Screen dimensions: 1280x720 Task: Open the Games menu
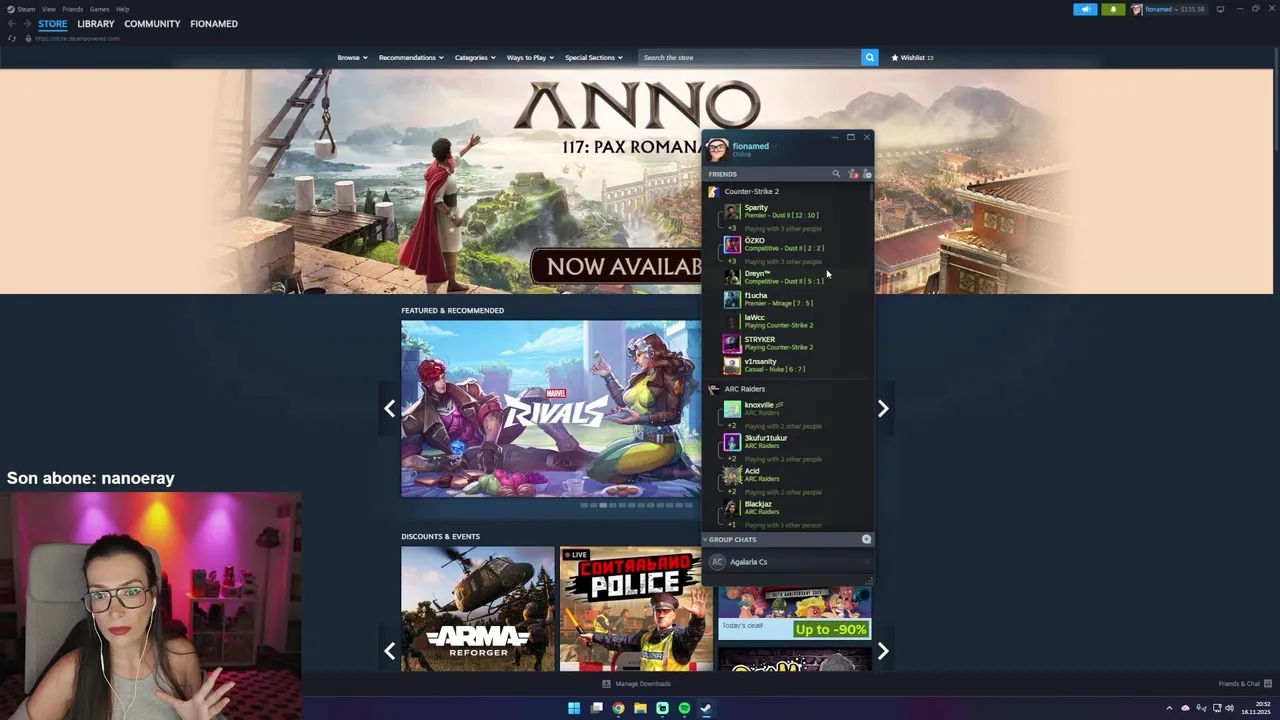[x=99, y=9]
